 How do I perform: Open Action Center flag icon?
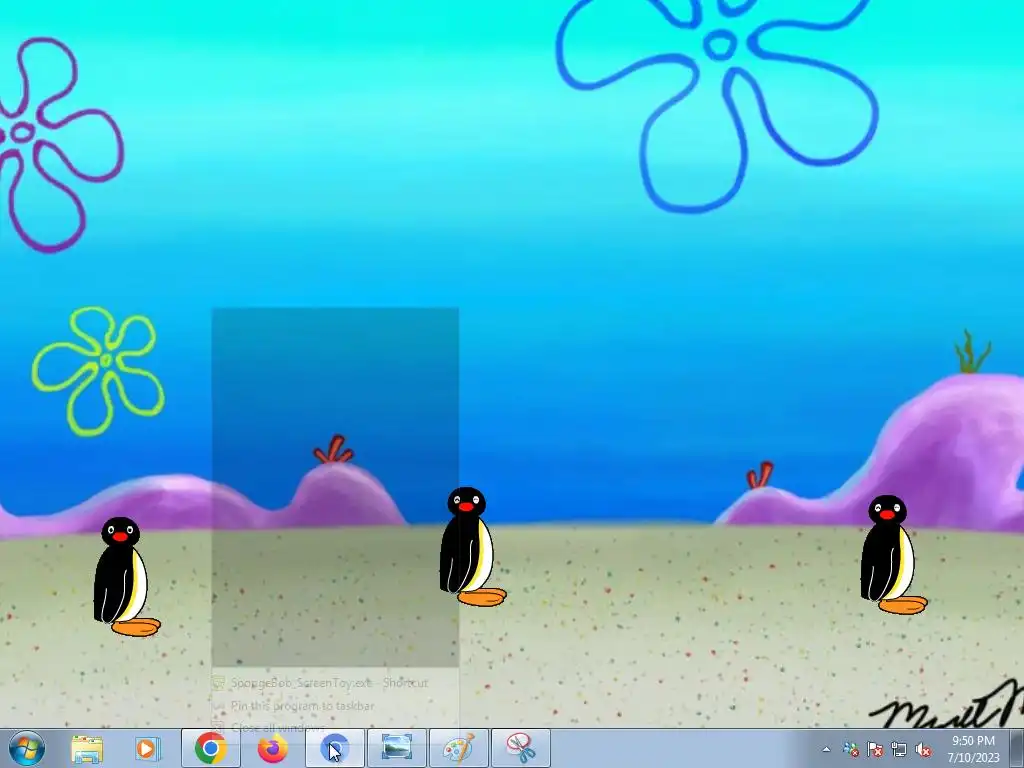(875, 749)
